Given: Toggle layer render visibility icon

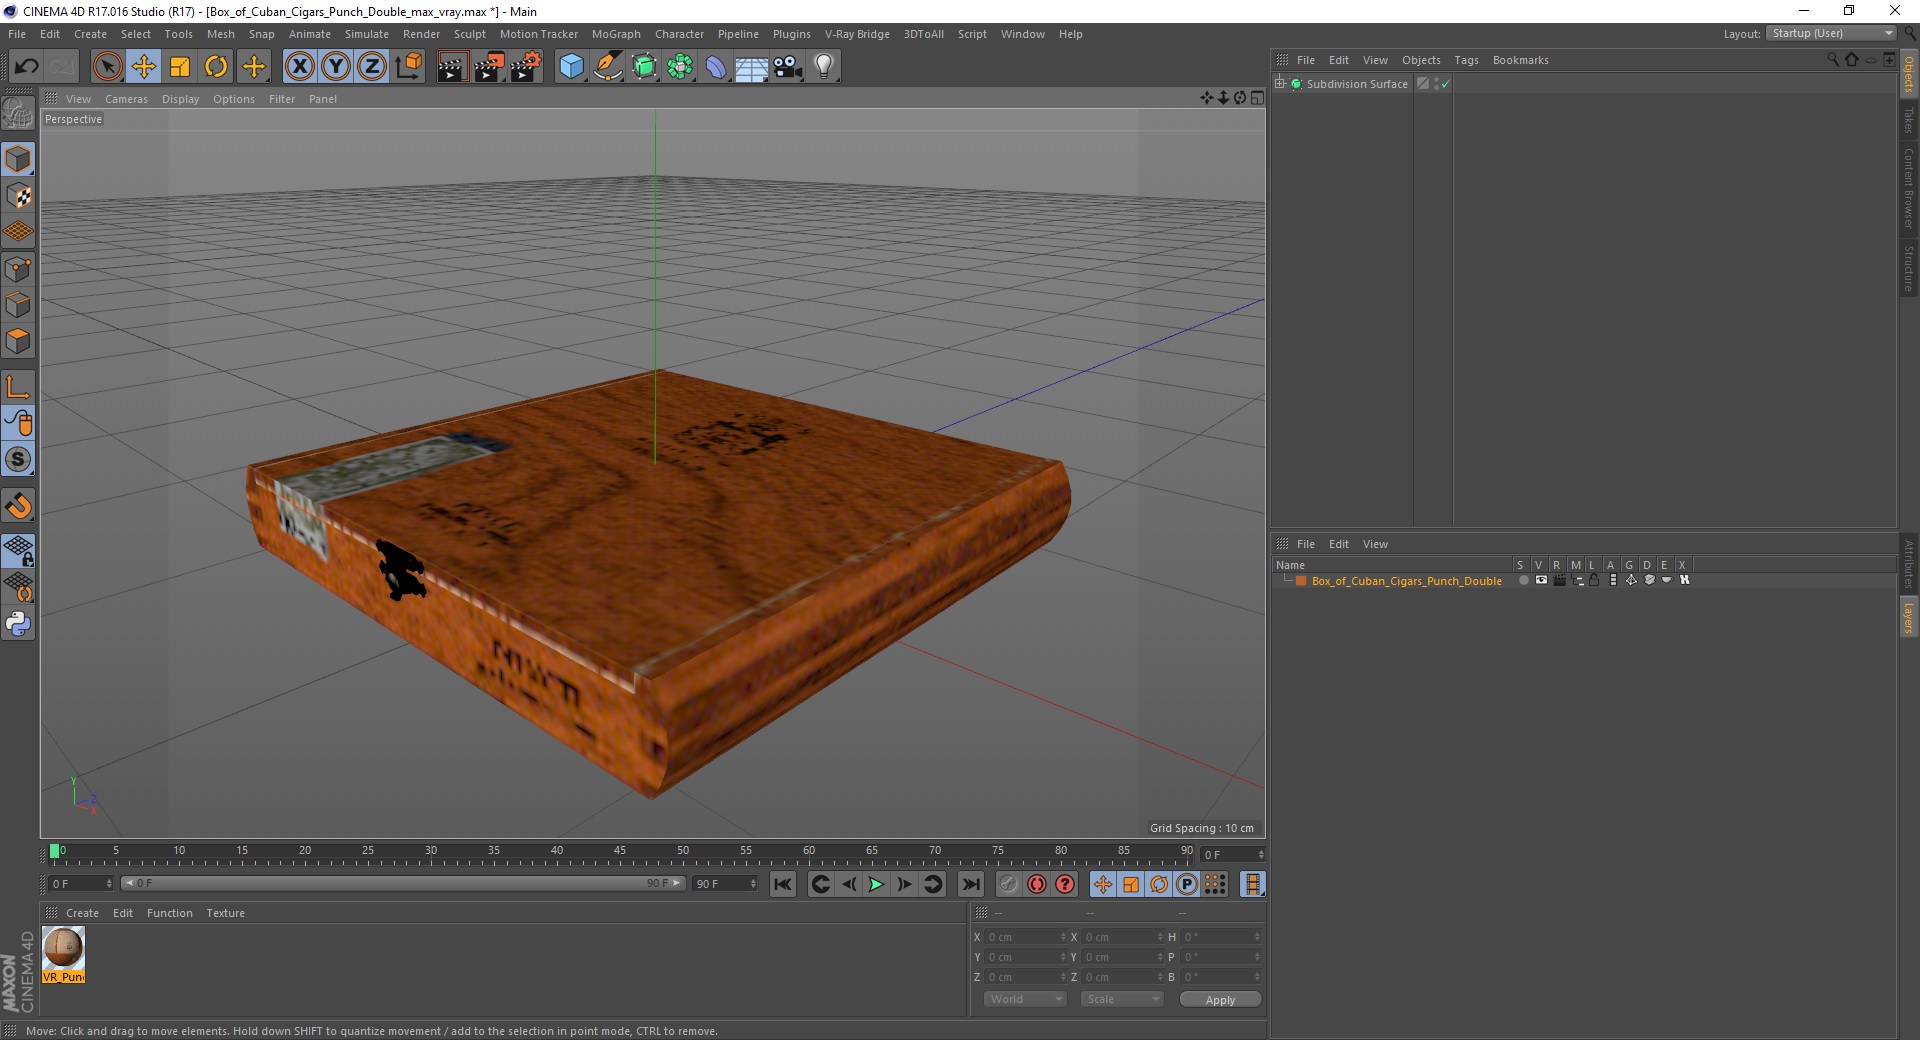Looking at the screenshot, I should pos(1559,580).
